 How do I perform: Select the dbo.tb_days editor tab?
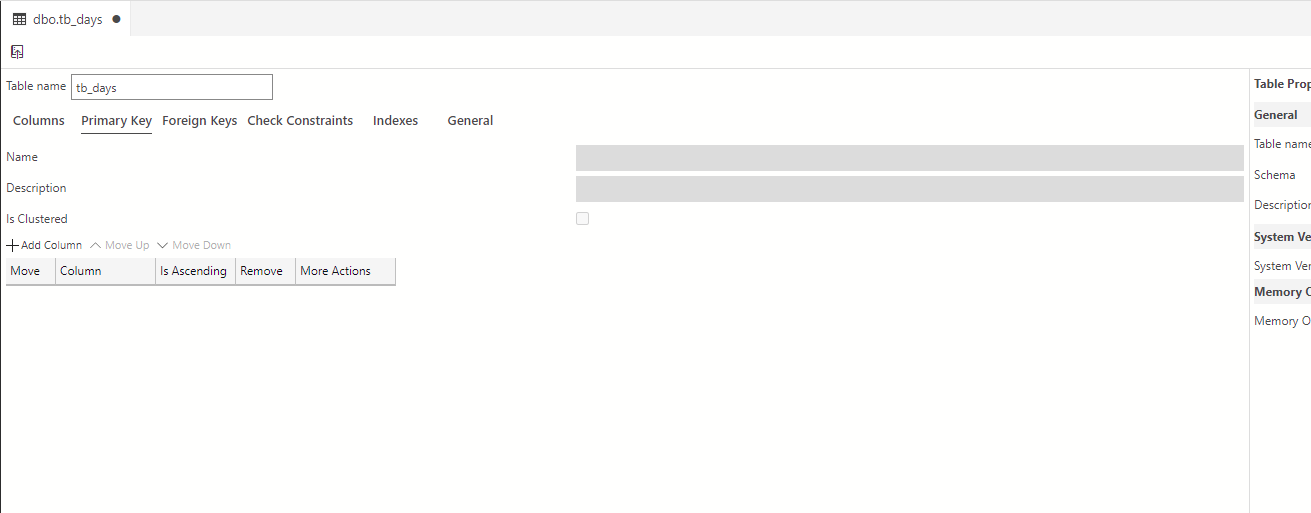coord(65,19)
